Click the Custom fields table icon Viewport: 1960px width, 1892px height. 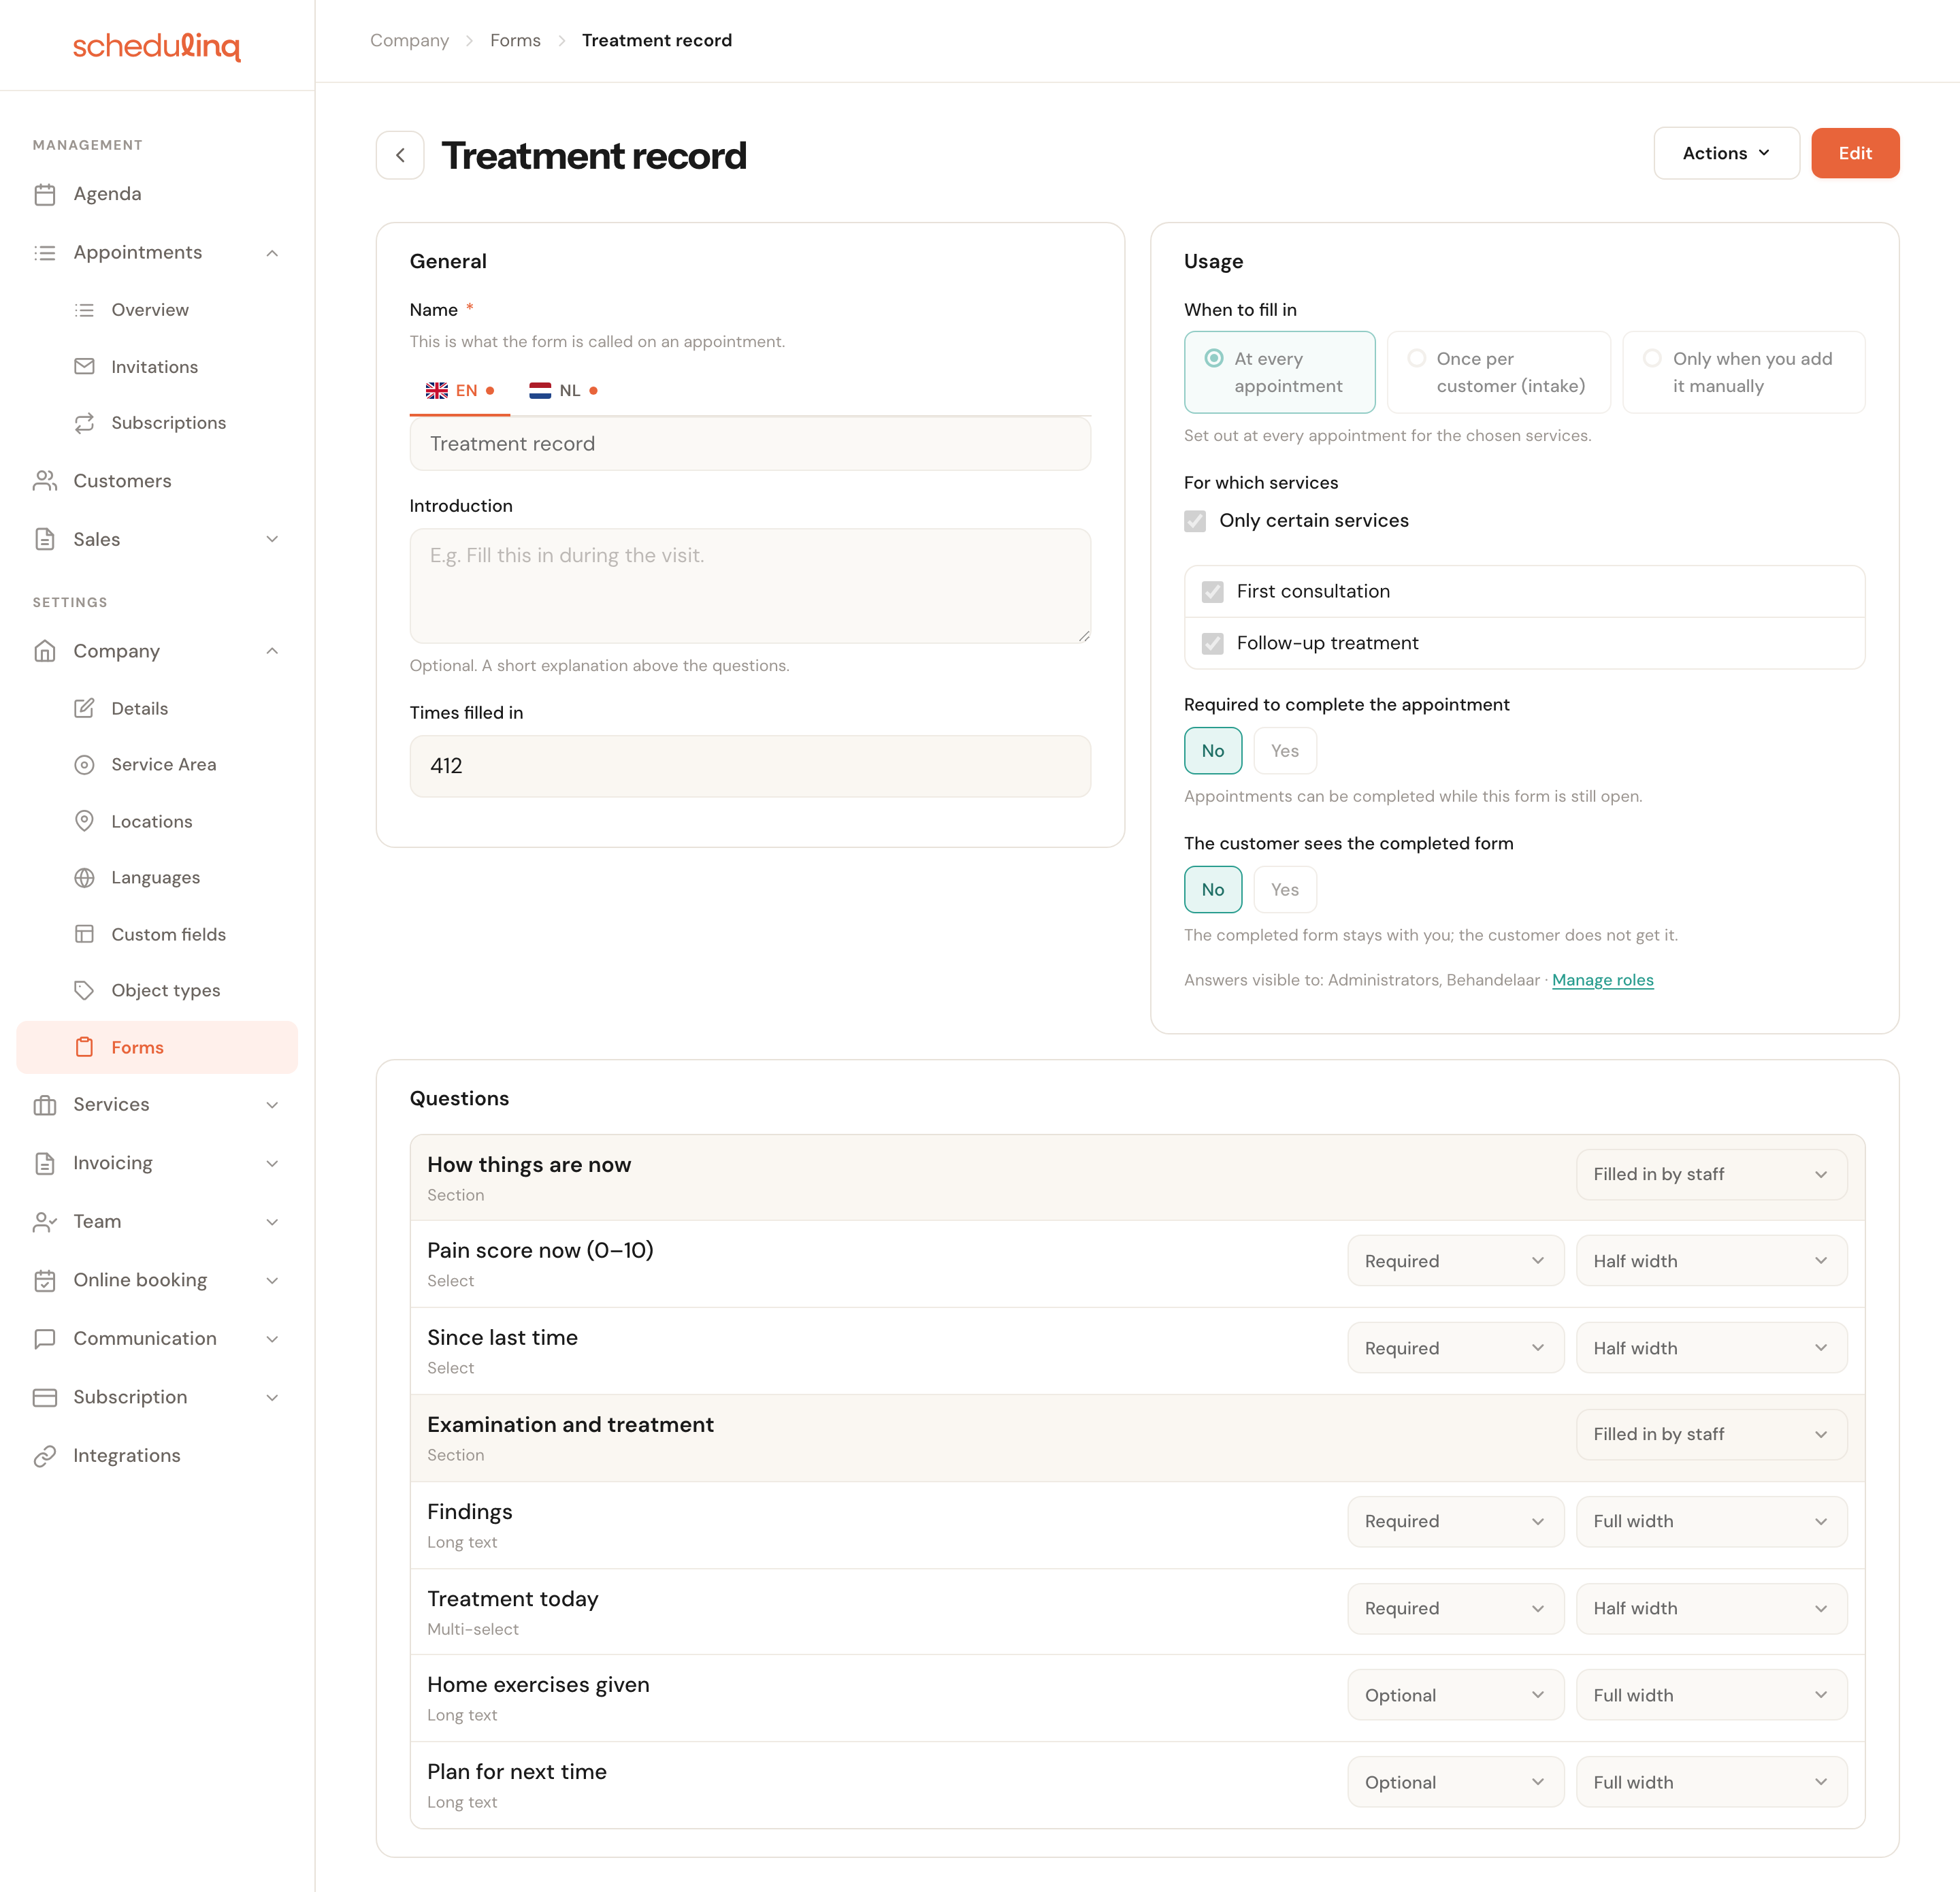(85, 934)
